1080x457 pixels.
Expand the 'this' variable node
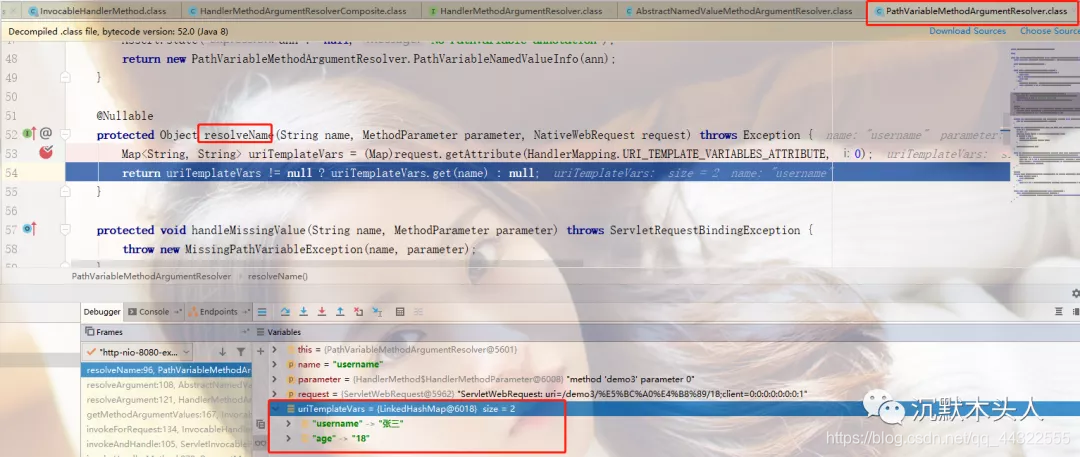[275, 349]
